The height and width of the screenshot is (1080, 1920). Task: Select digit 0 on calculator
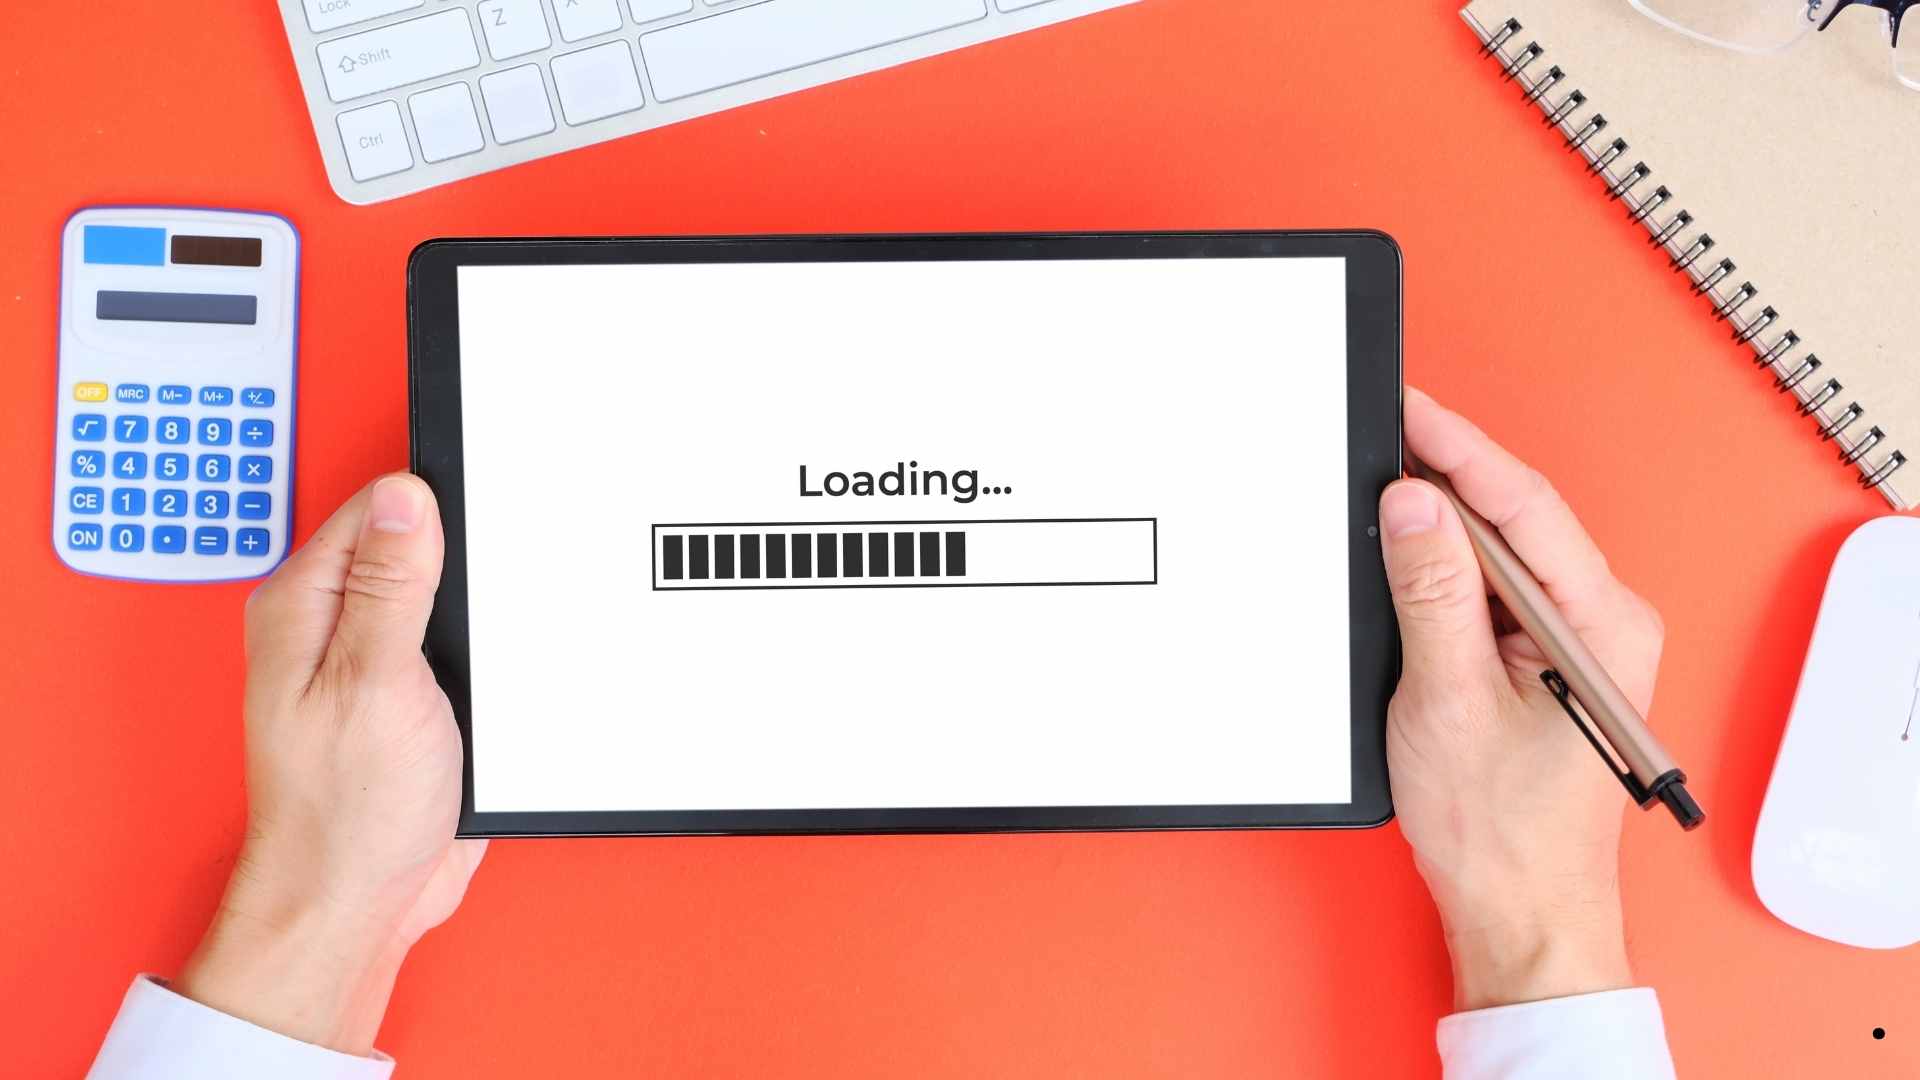pos(129,539)
